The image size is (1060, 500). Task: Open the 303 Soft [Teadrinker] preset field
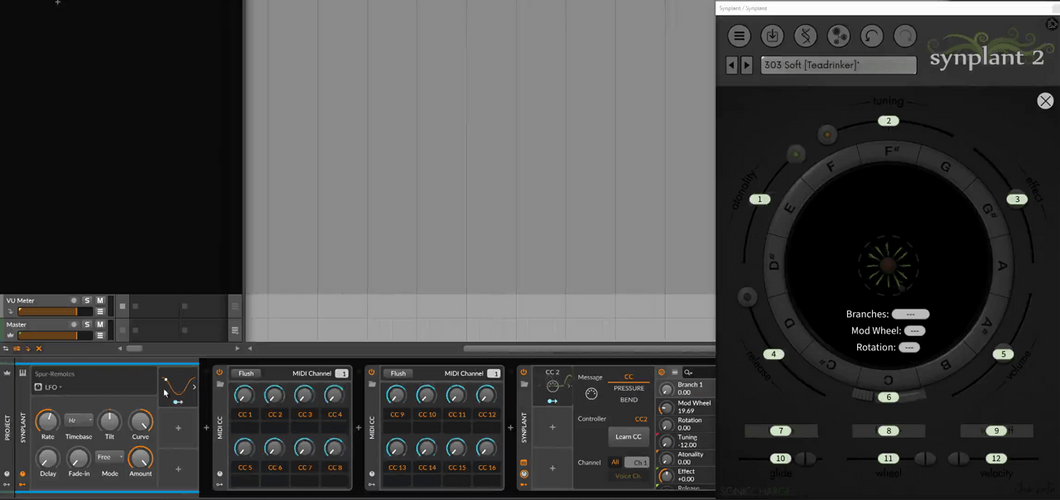(838, 66)
